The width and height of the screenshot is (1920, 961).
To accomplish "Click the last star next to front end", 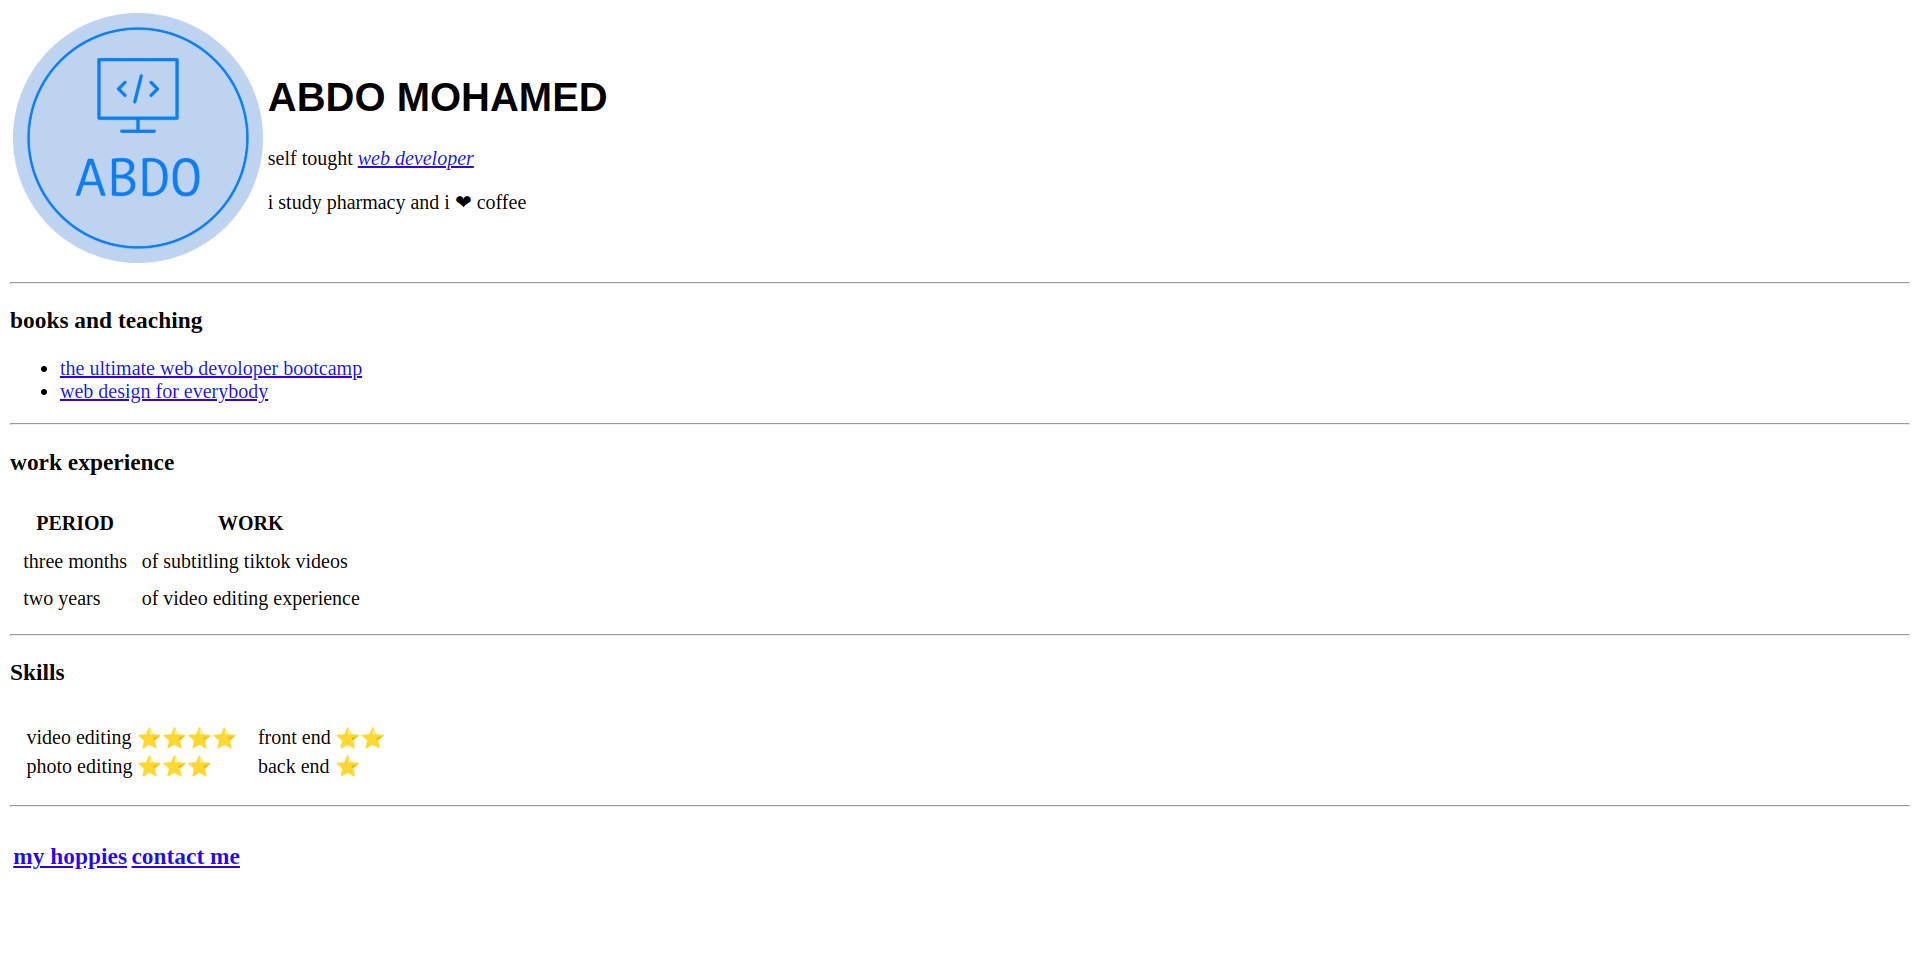I will pos(373,738).
